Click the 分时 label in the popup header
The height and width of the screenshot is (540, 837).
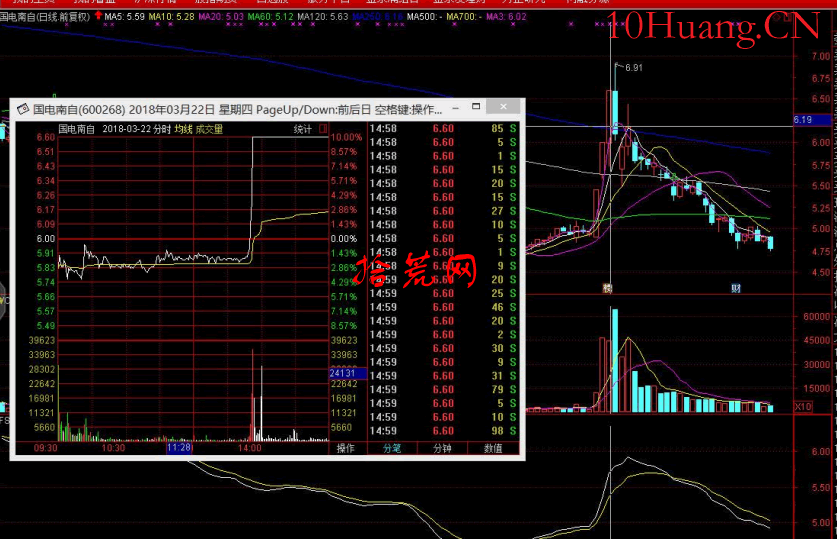pos(162,129)
